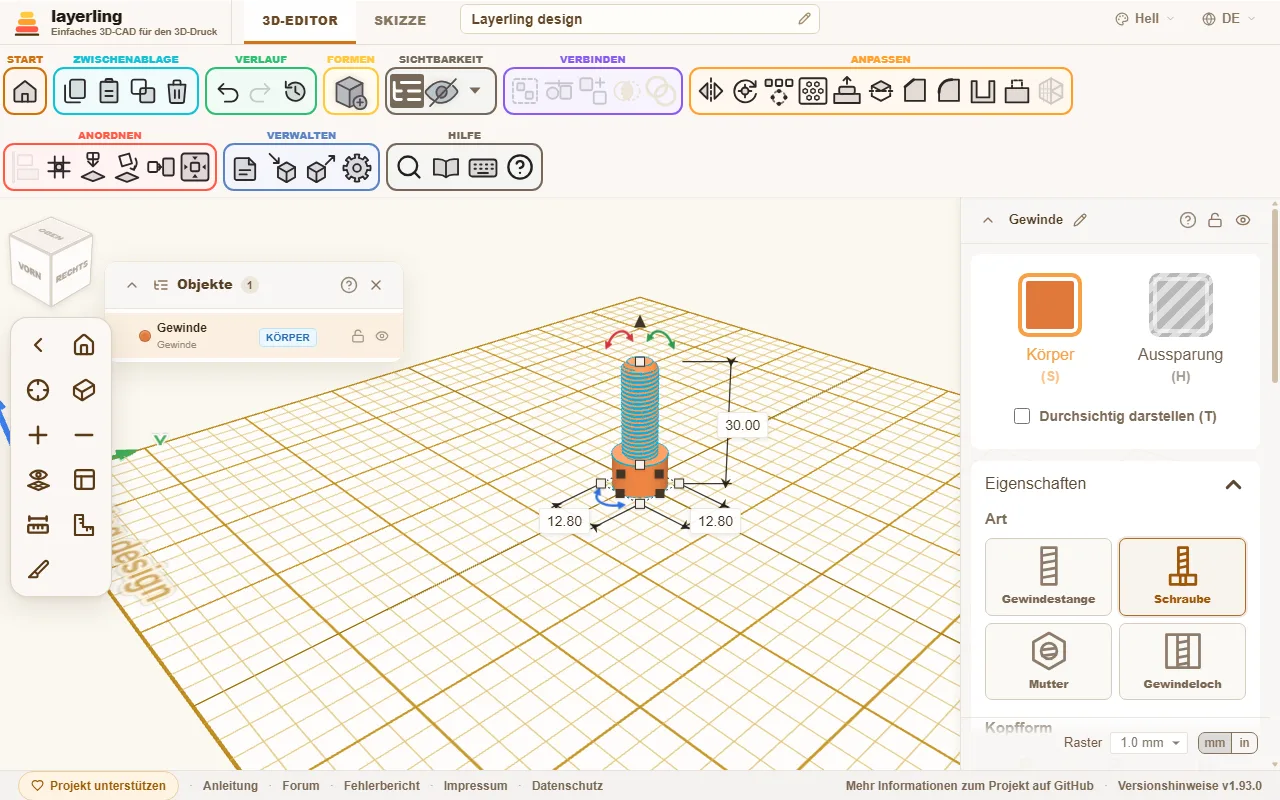The width and height of the screenshot is (1280, 800).
Task: Open the search magnifier in Hilfe
Action: coord(408,167)
